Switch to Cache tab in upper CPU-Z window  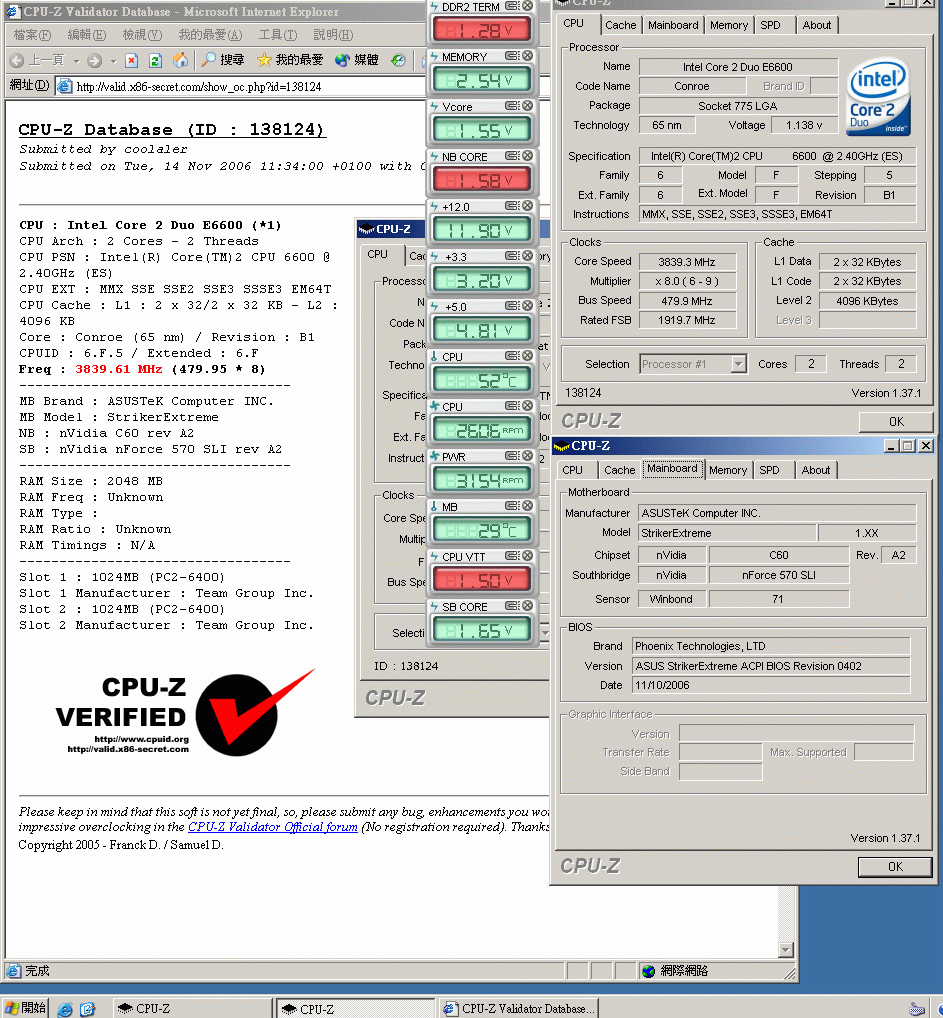620,25
